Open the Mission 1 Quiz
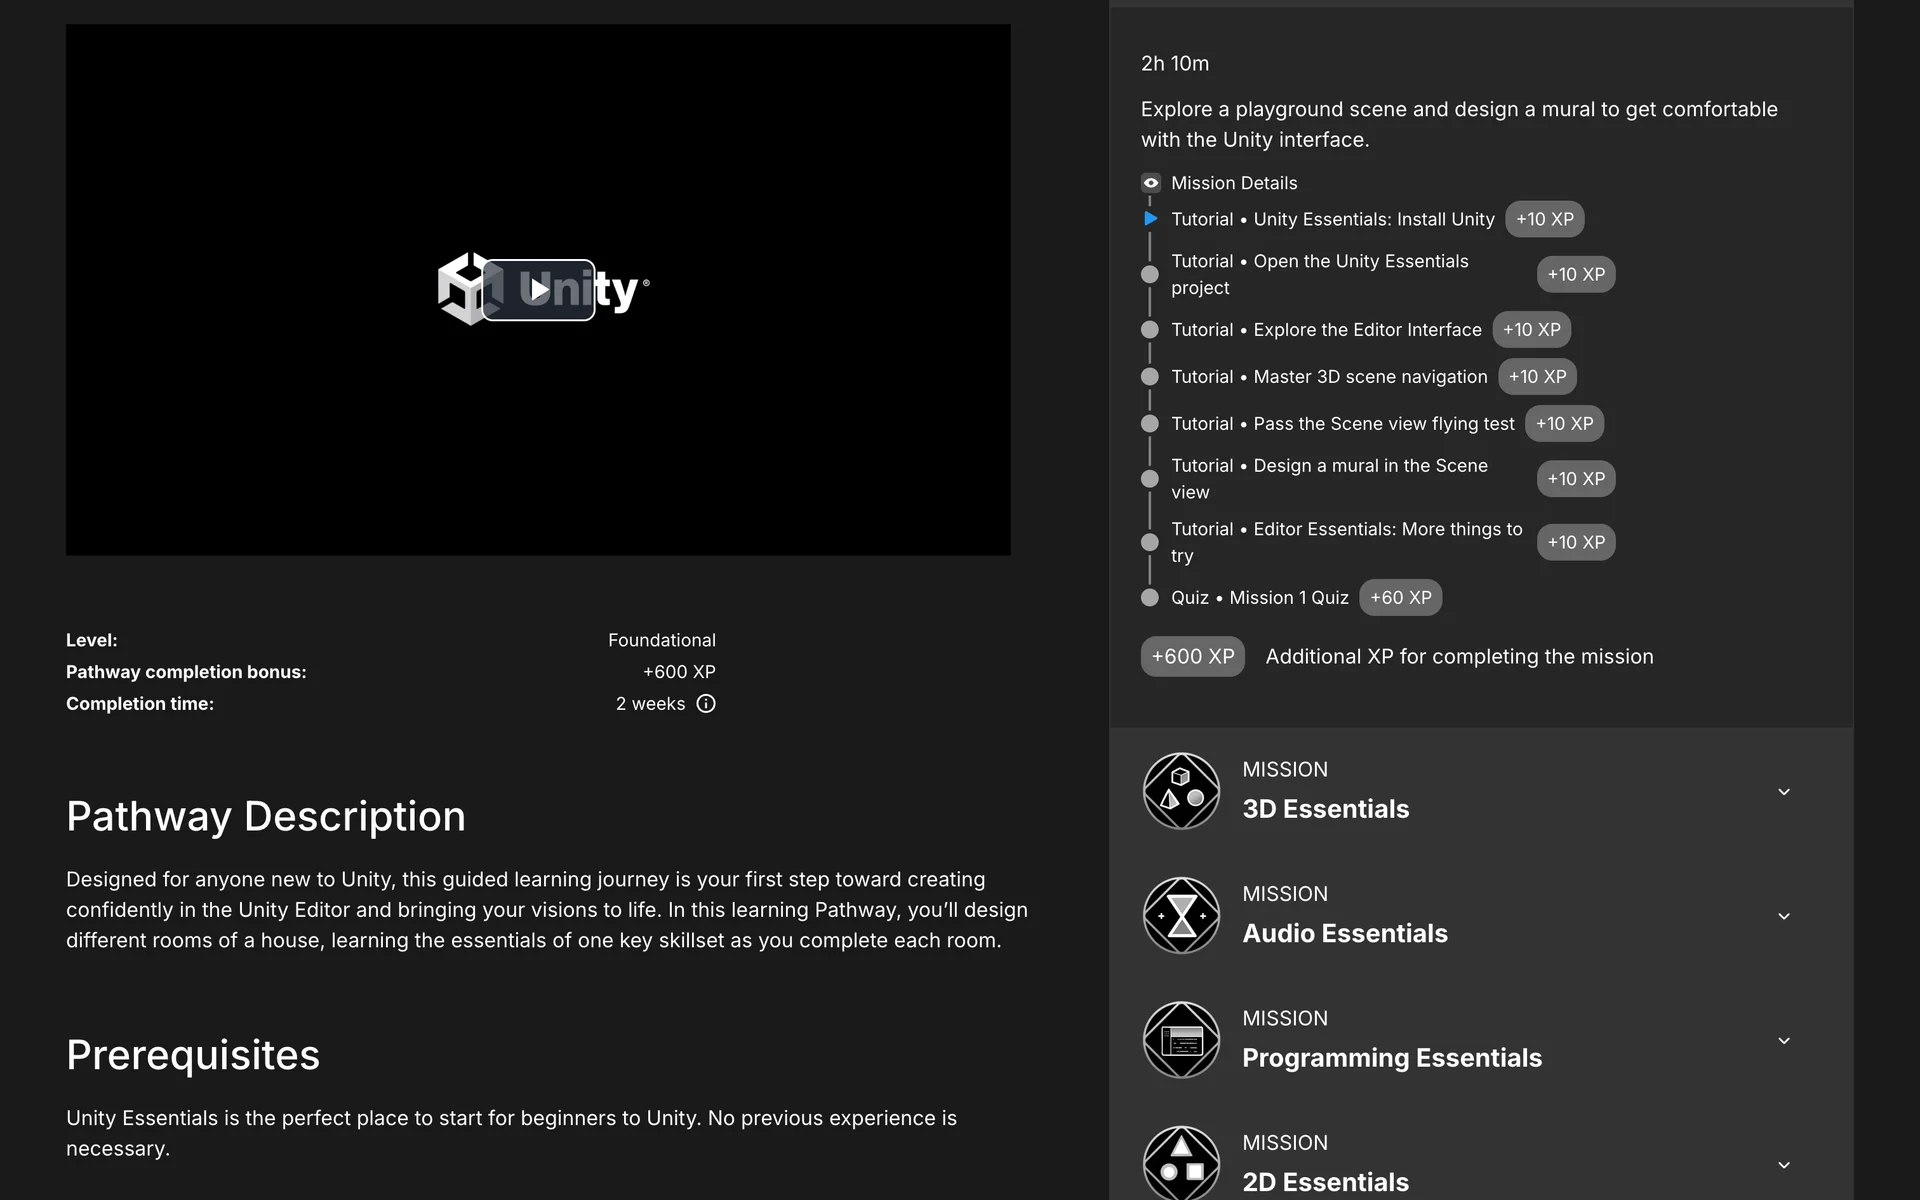The width and height of the screenshot is (1920, 1200). click(x=1259, y=598)
